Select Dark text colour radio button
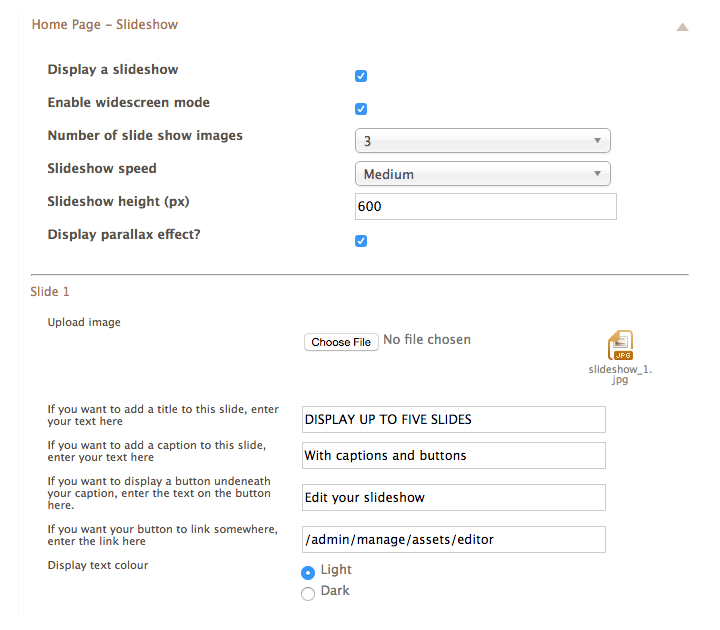This screenshot has width=720, height=630. pyautogui.click(x=308, y=594)
